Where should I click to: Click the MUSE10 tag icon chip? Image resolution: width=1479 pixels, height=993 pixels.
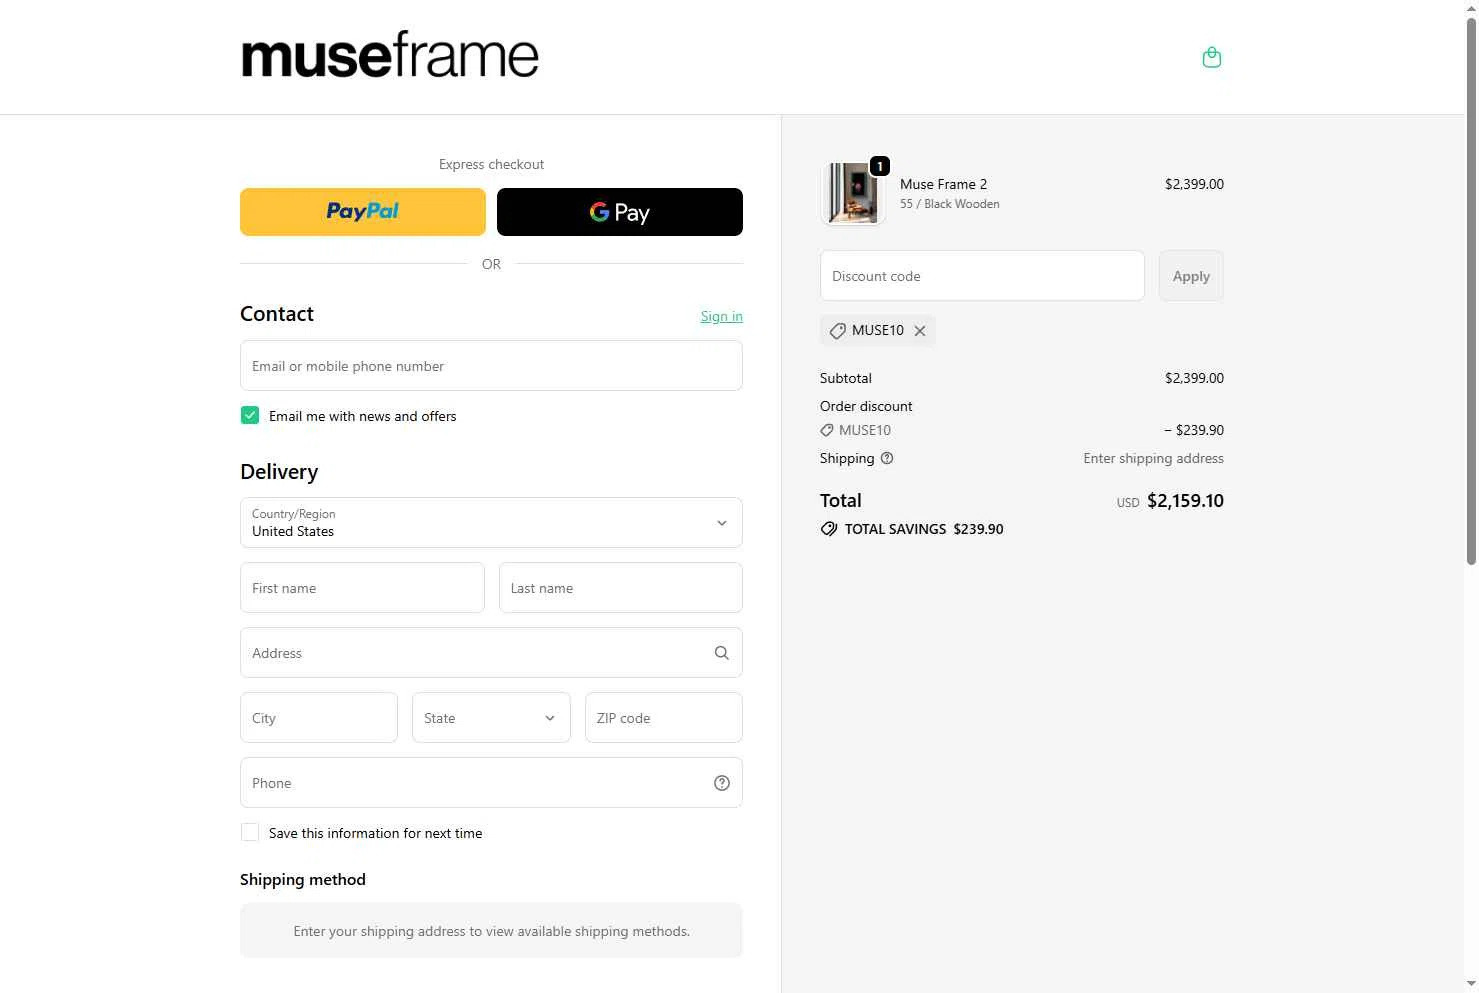838,331
